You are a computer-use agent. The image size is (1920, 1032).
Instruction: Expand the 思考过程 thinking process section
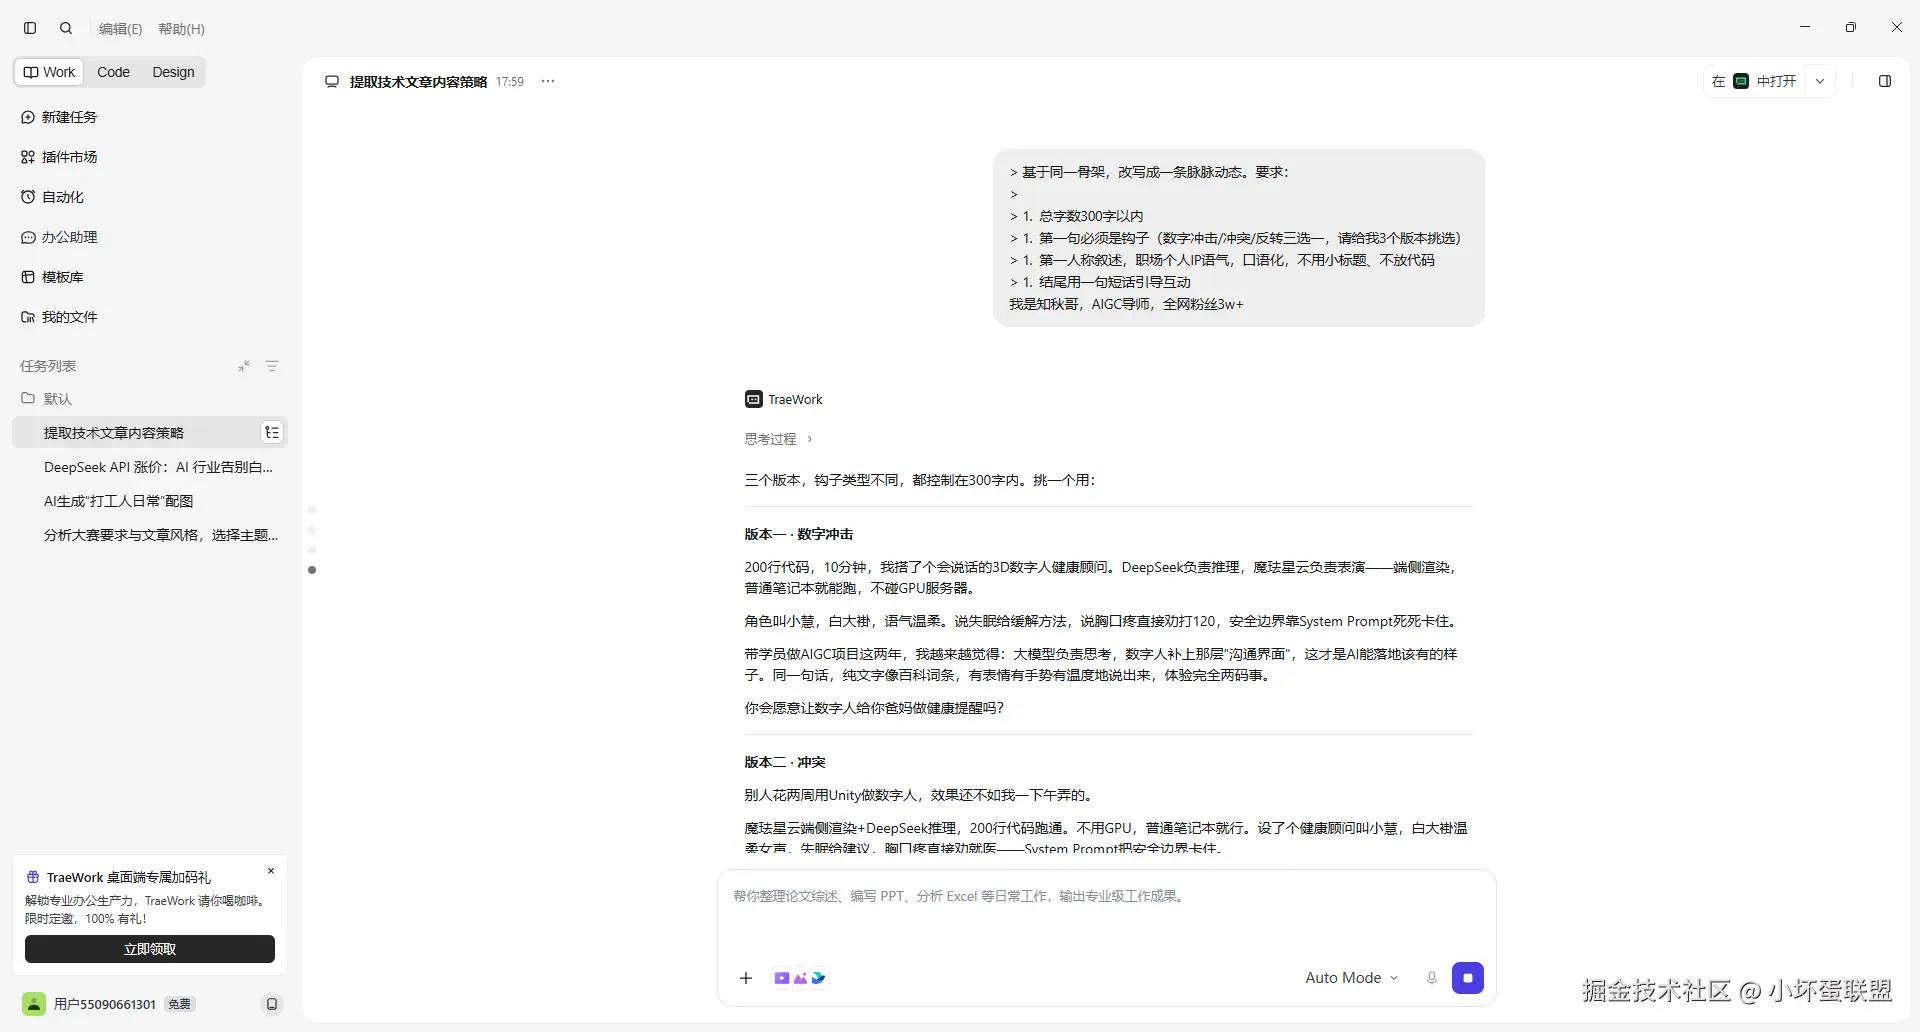click(779, 439)
